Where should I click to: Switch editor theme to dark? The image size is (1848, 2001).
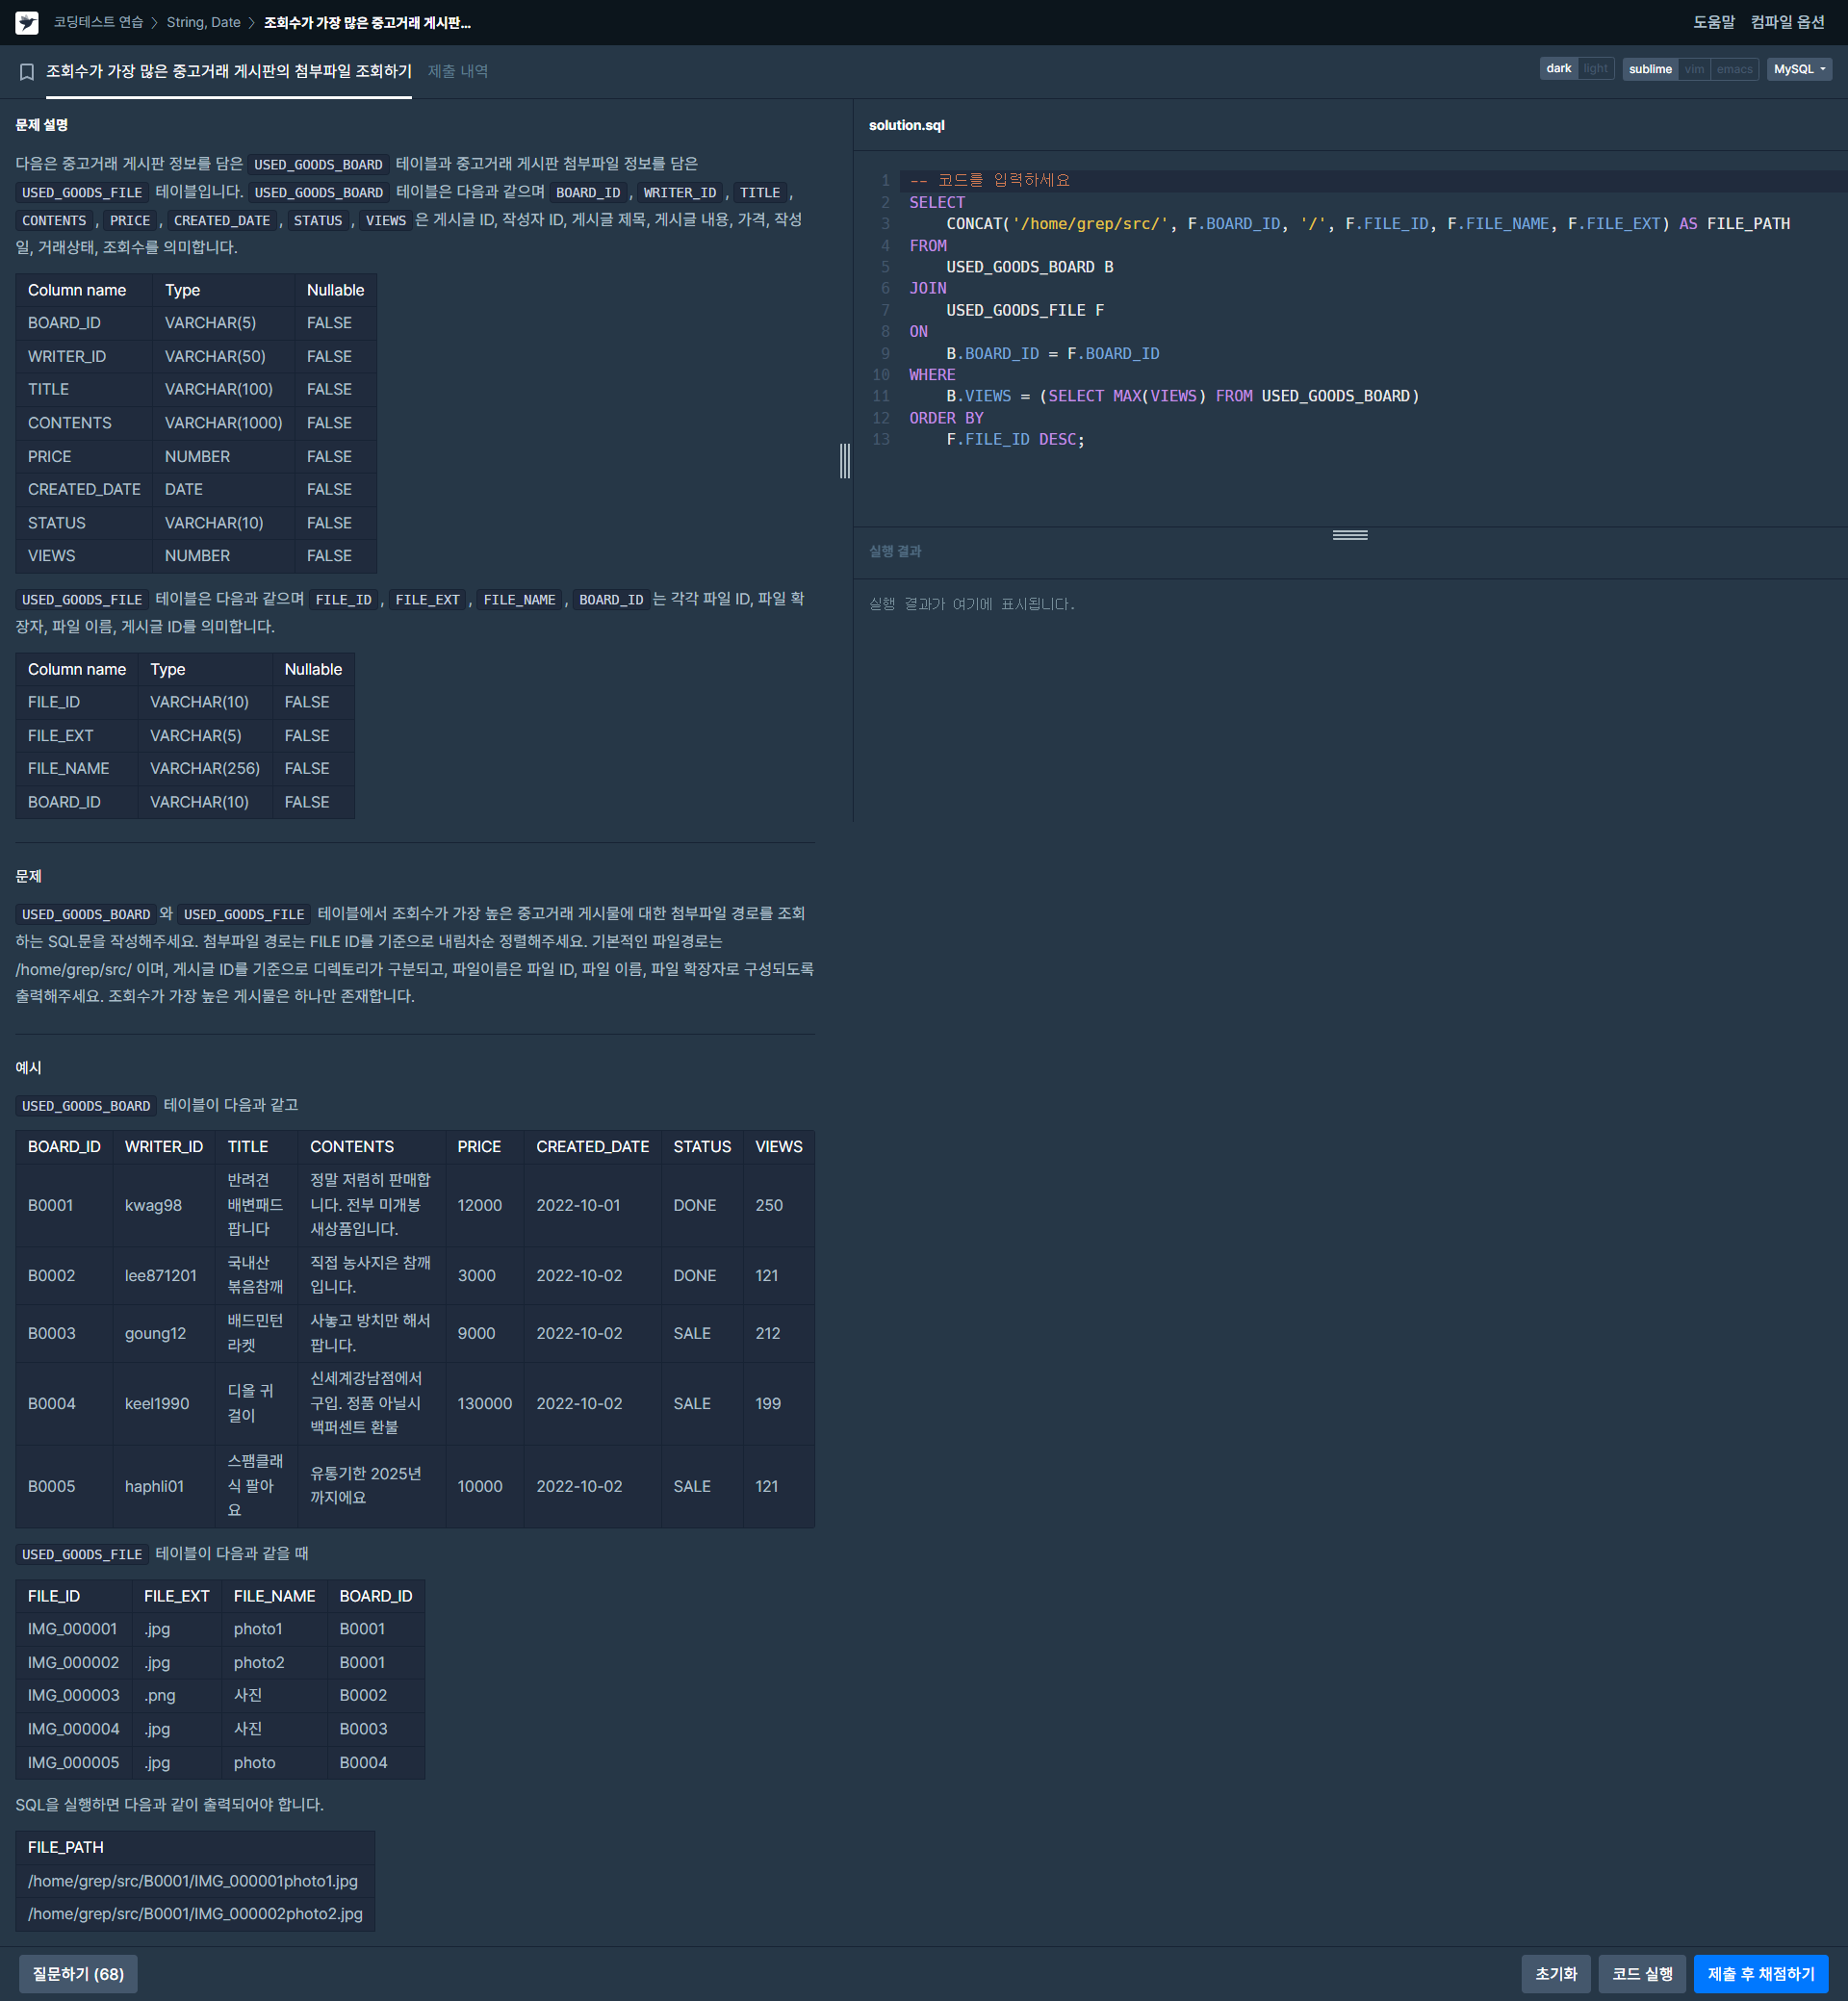tap(1558, 69)
